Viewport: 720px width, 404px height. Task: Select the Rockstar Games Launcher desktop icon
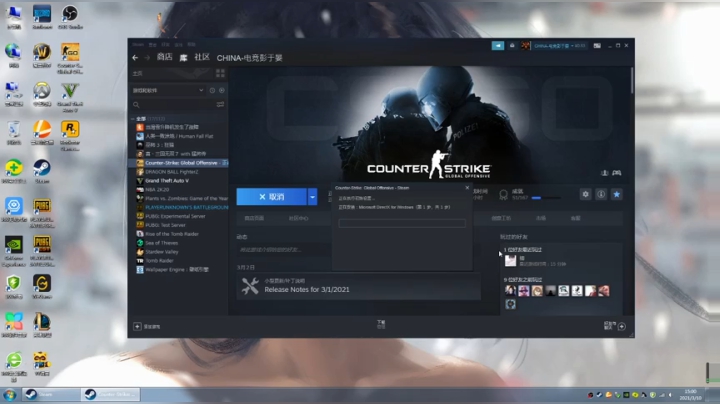tap(70, 136)
